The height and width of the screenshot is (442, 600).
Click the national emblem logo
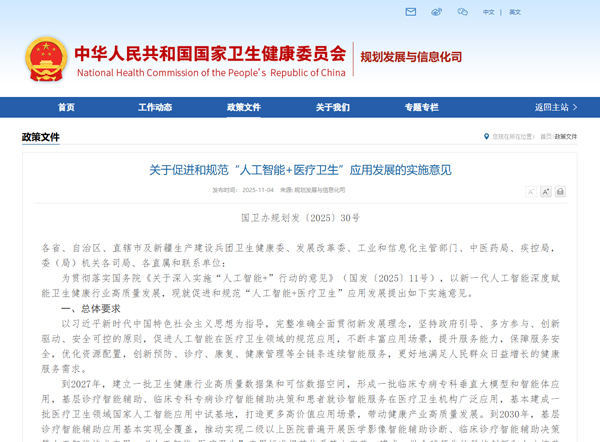(46, 59)
